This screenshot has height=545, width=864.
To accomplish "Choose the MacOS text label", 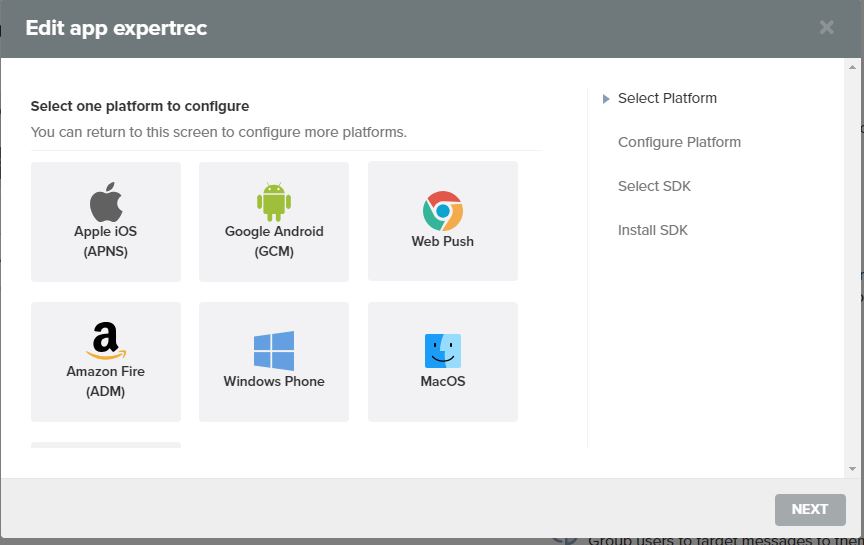I will coord(442,381).
